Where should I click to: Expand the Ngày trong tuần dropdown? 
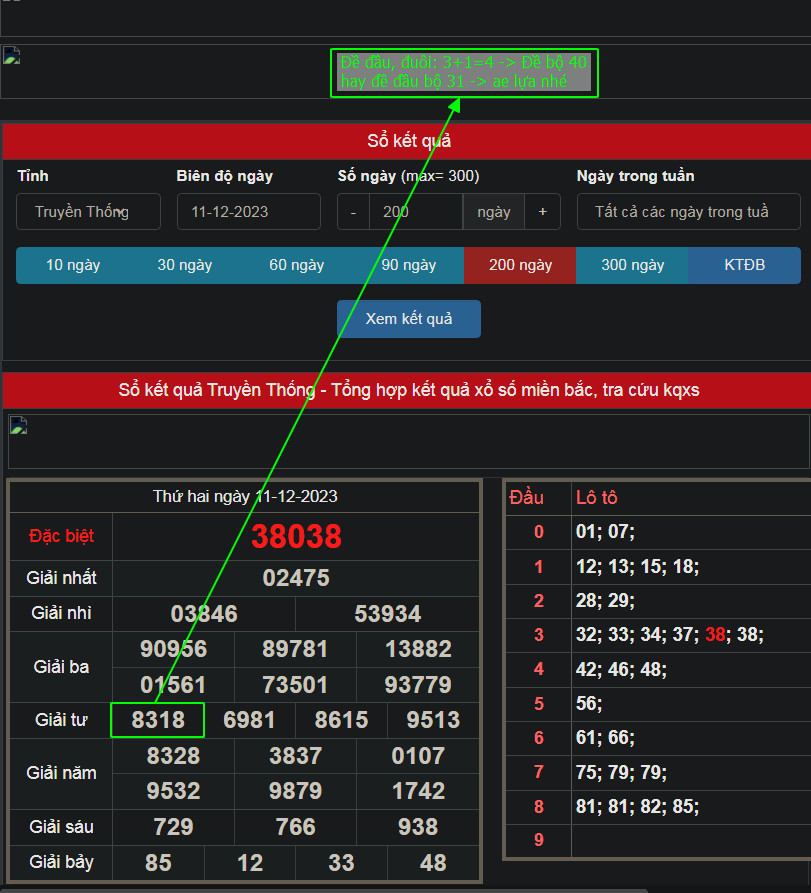click(688, 212)
